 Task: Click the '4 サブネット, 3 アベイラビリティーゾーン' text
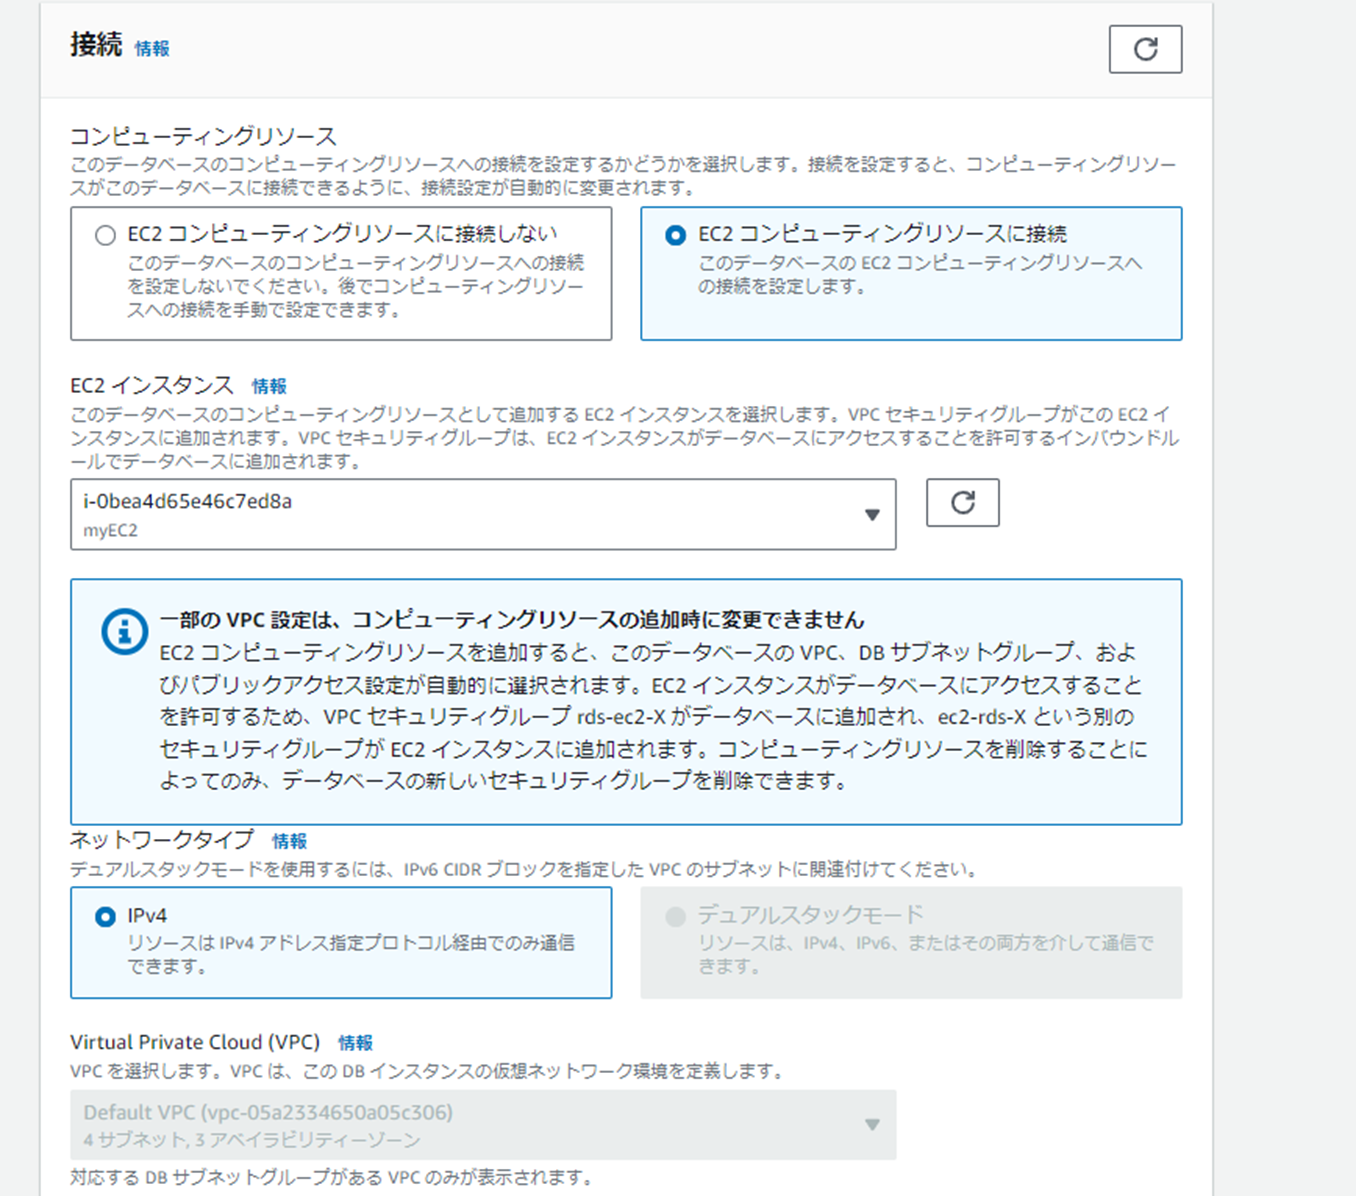(252, 1140)
